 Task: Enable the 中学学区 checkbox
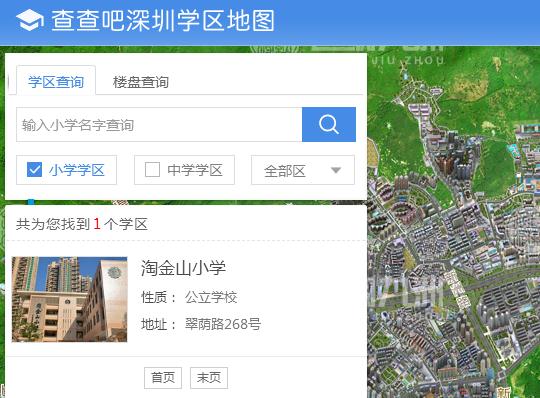tap(152, 170)
